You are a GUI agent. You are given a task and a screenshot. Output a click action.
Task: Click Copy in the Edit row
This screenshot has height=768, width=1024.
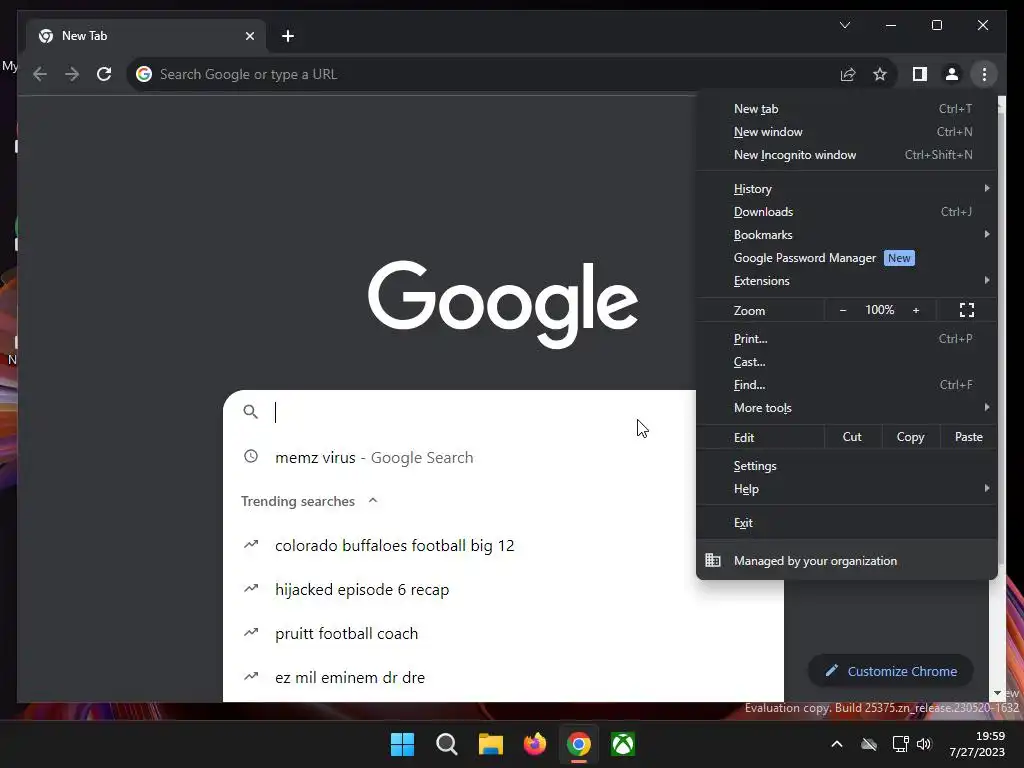click(910, 437)
